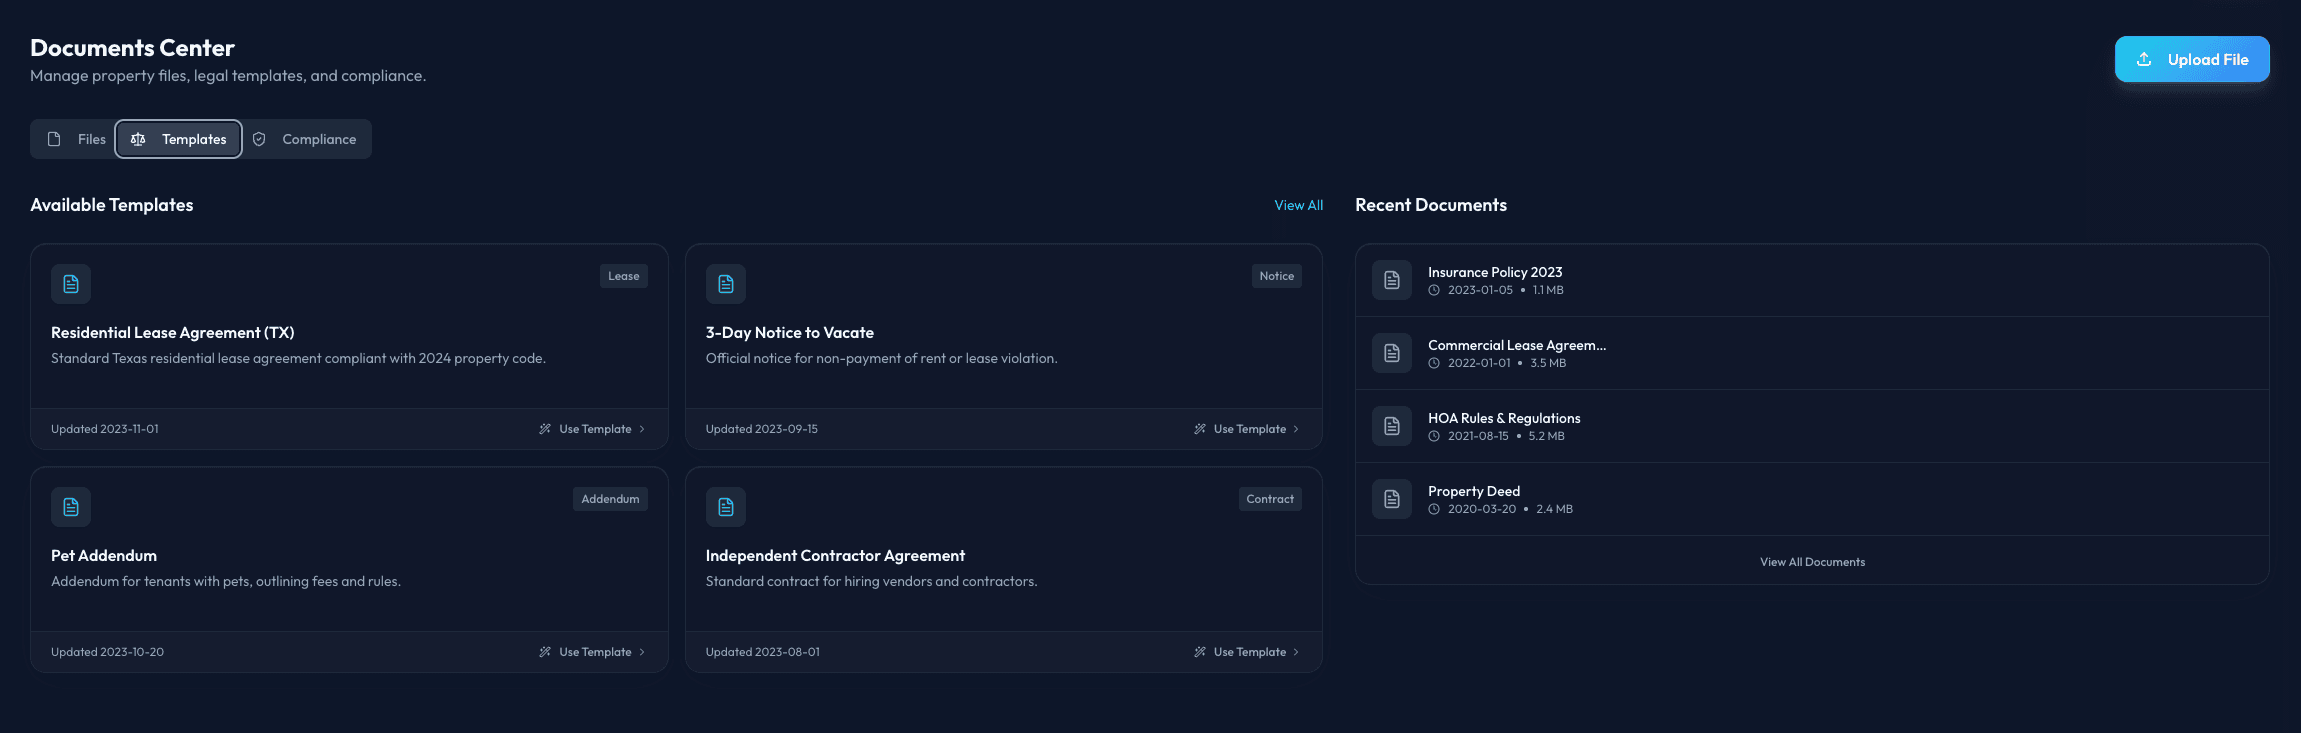
Task: Click the Updated 2023-09-15 date text
Action: tap(762, 429)
